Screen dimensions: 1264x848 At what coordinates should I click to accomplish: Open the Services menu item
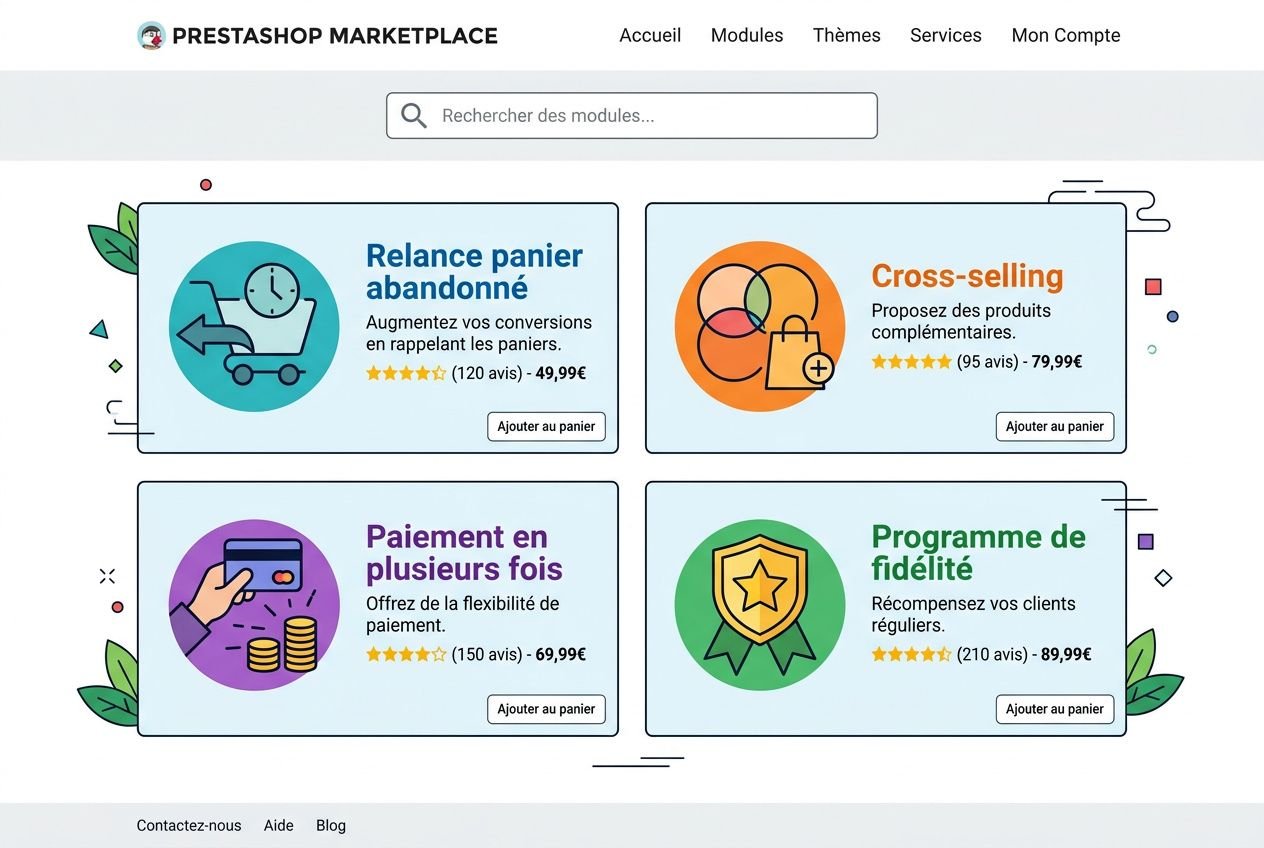pos(946,35)
